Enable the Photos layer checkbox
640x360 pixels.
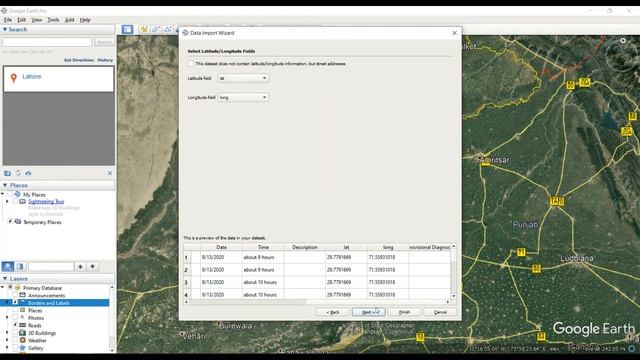[x=15, y=318]
